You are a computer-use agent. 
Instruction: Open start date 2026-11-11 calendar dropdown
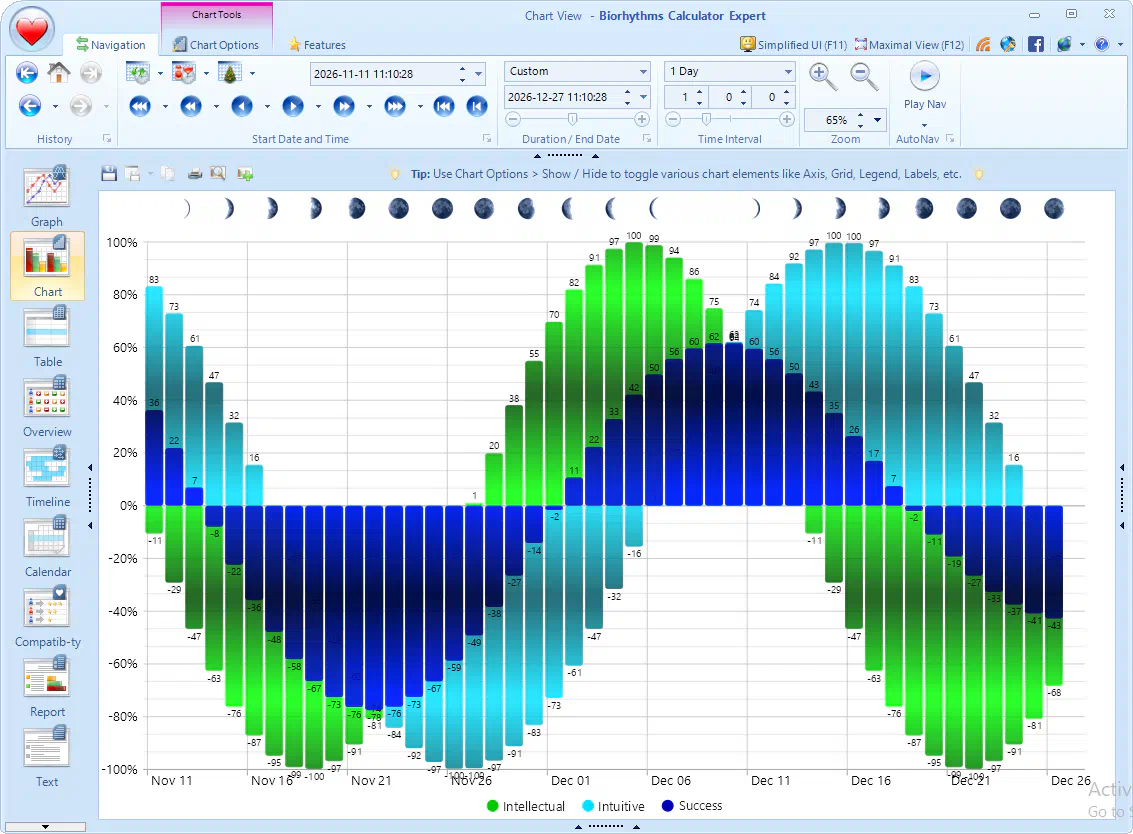[x=478, y=74]
